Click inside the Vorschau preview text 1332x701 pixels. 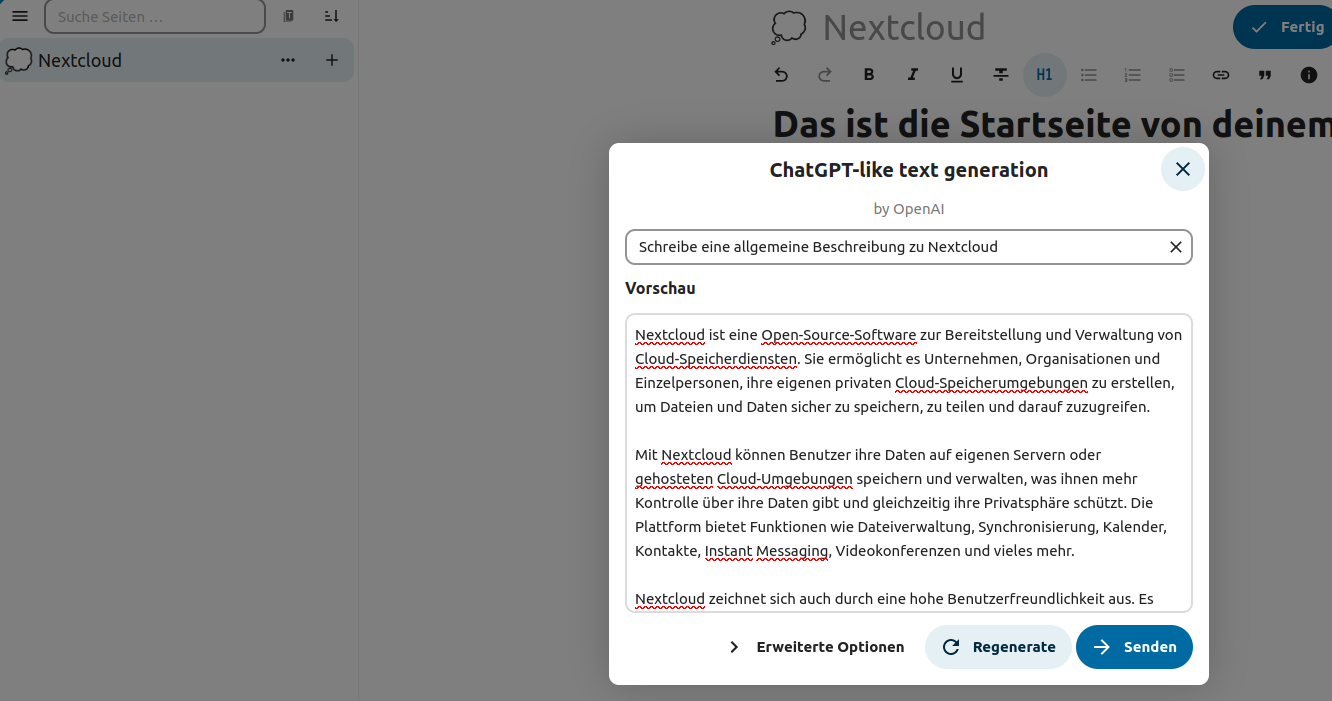[x=908, y=462]
